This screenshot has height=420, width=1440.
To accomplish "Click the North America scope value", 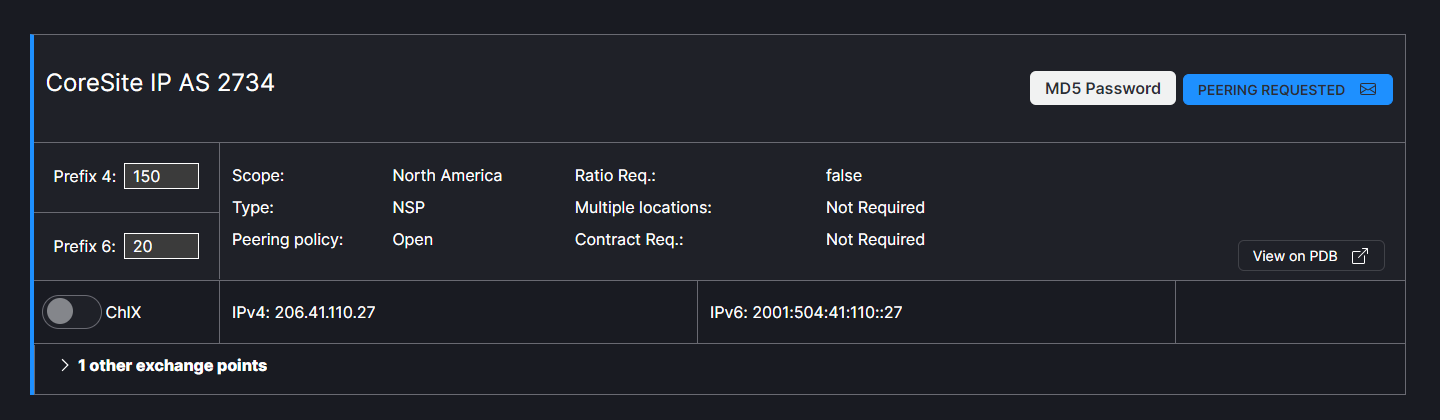I will (447, 176).
